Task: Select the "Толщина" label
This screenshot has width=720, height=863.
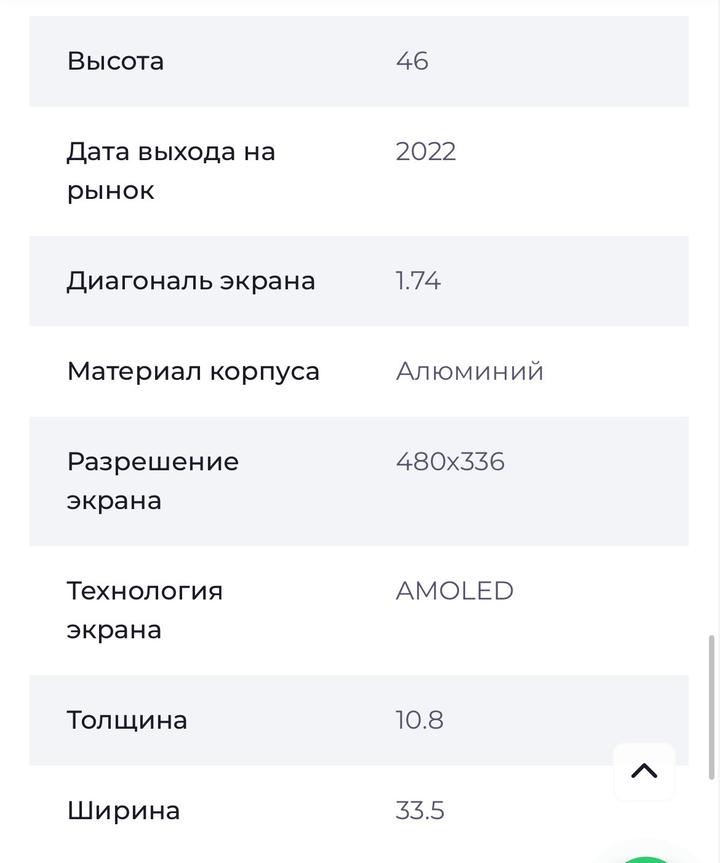Action: tap(127, 720)
